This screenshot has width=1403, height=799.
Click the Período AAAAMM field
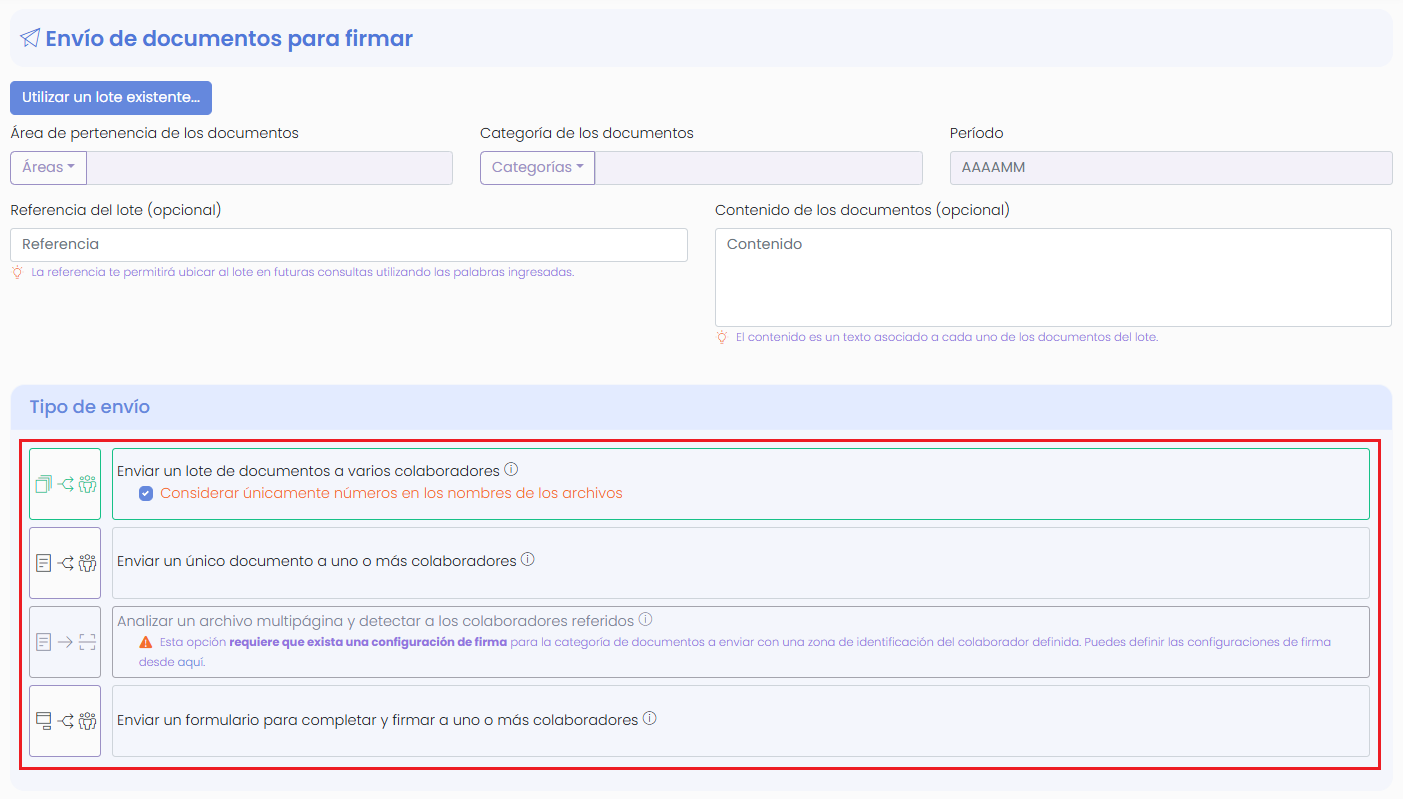[x=1170, y=168]
